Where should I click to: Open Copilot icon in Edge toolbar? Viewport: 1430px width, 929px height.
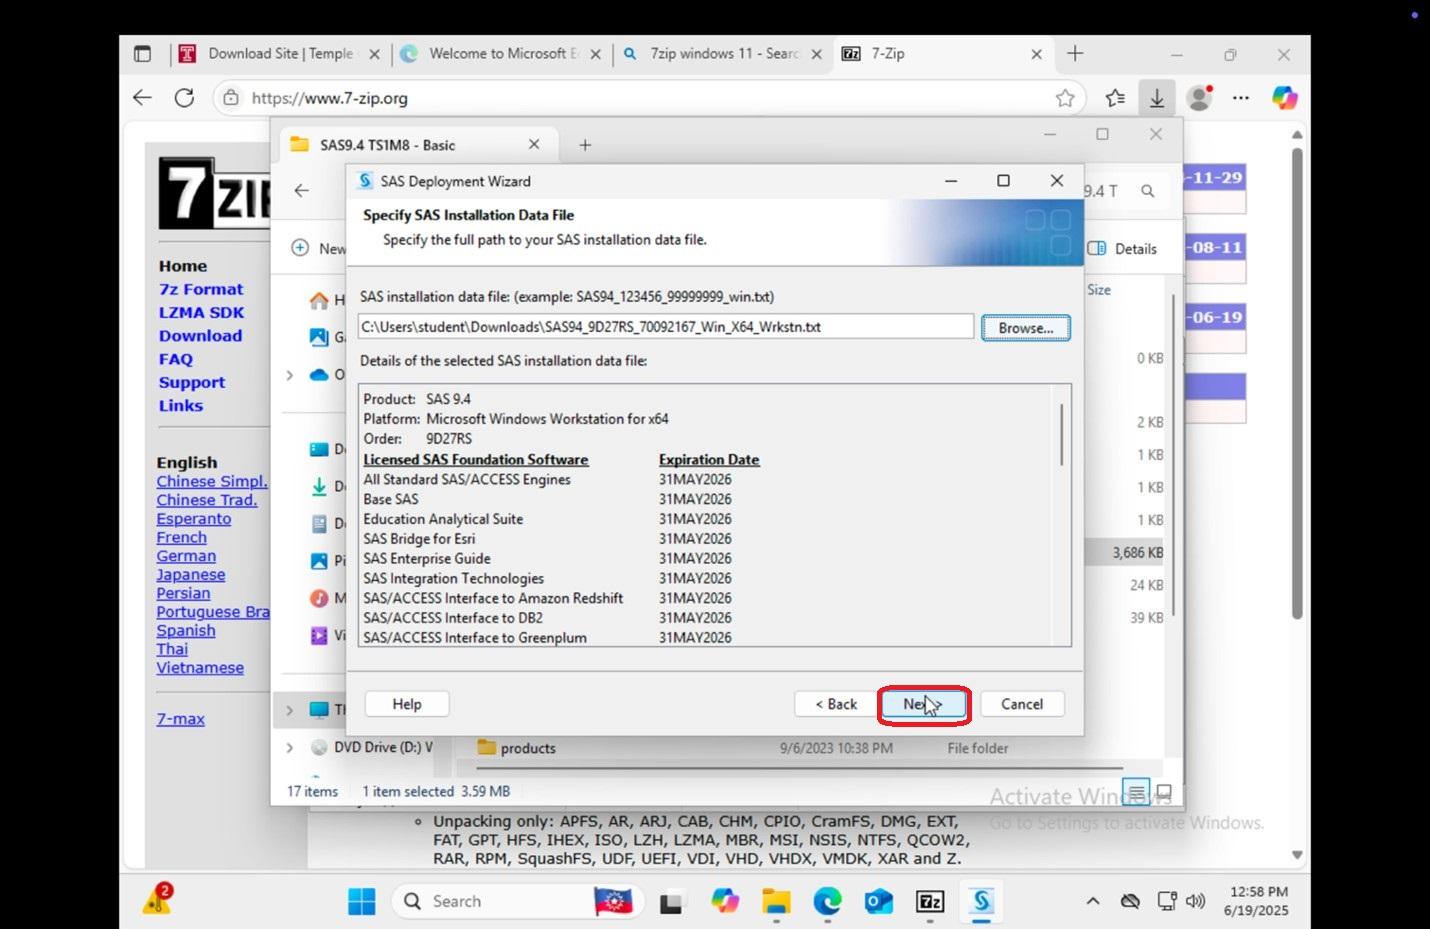tap(1284, 98)
